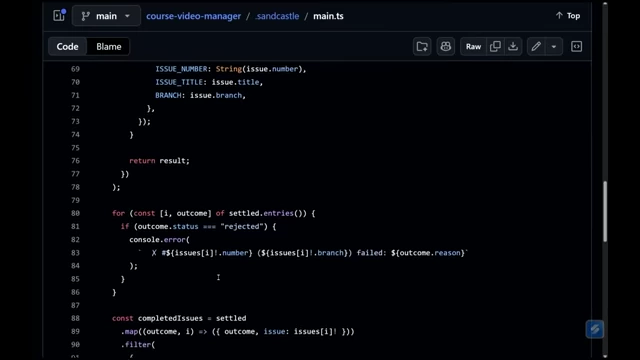Open Copilot chat icon
The height and width of the screenshot is (360, 640).
(x=446, y=47)
